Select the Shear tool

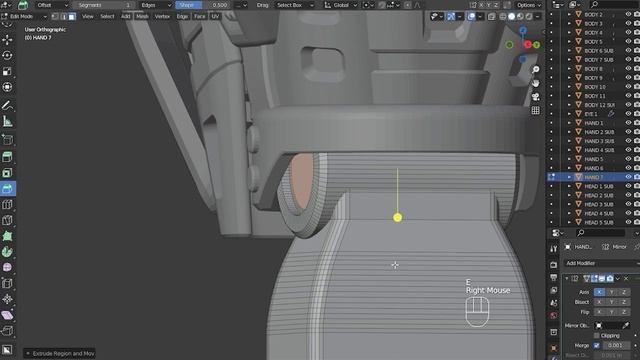(7, 315)
